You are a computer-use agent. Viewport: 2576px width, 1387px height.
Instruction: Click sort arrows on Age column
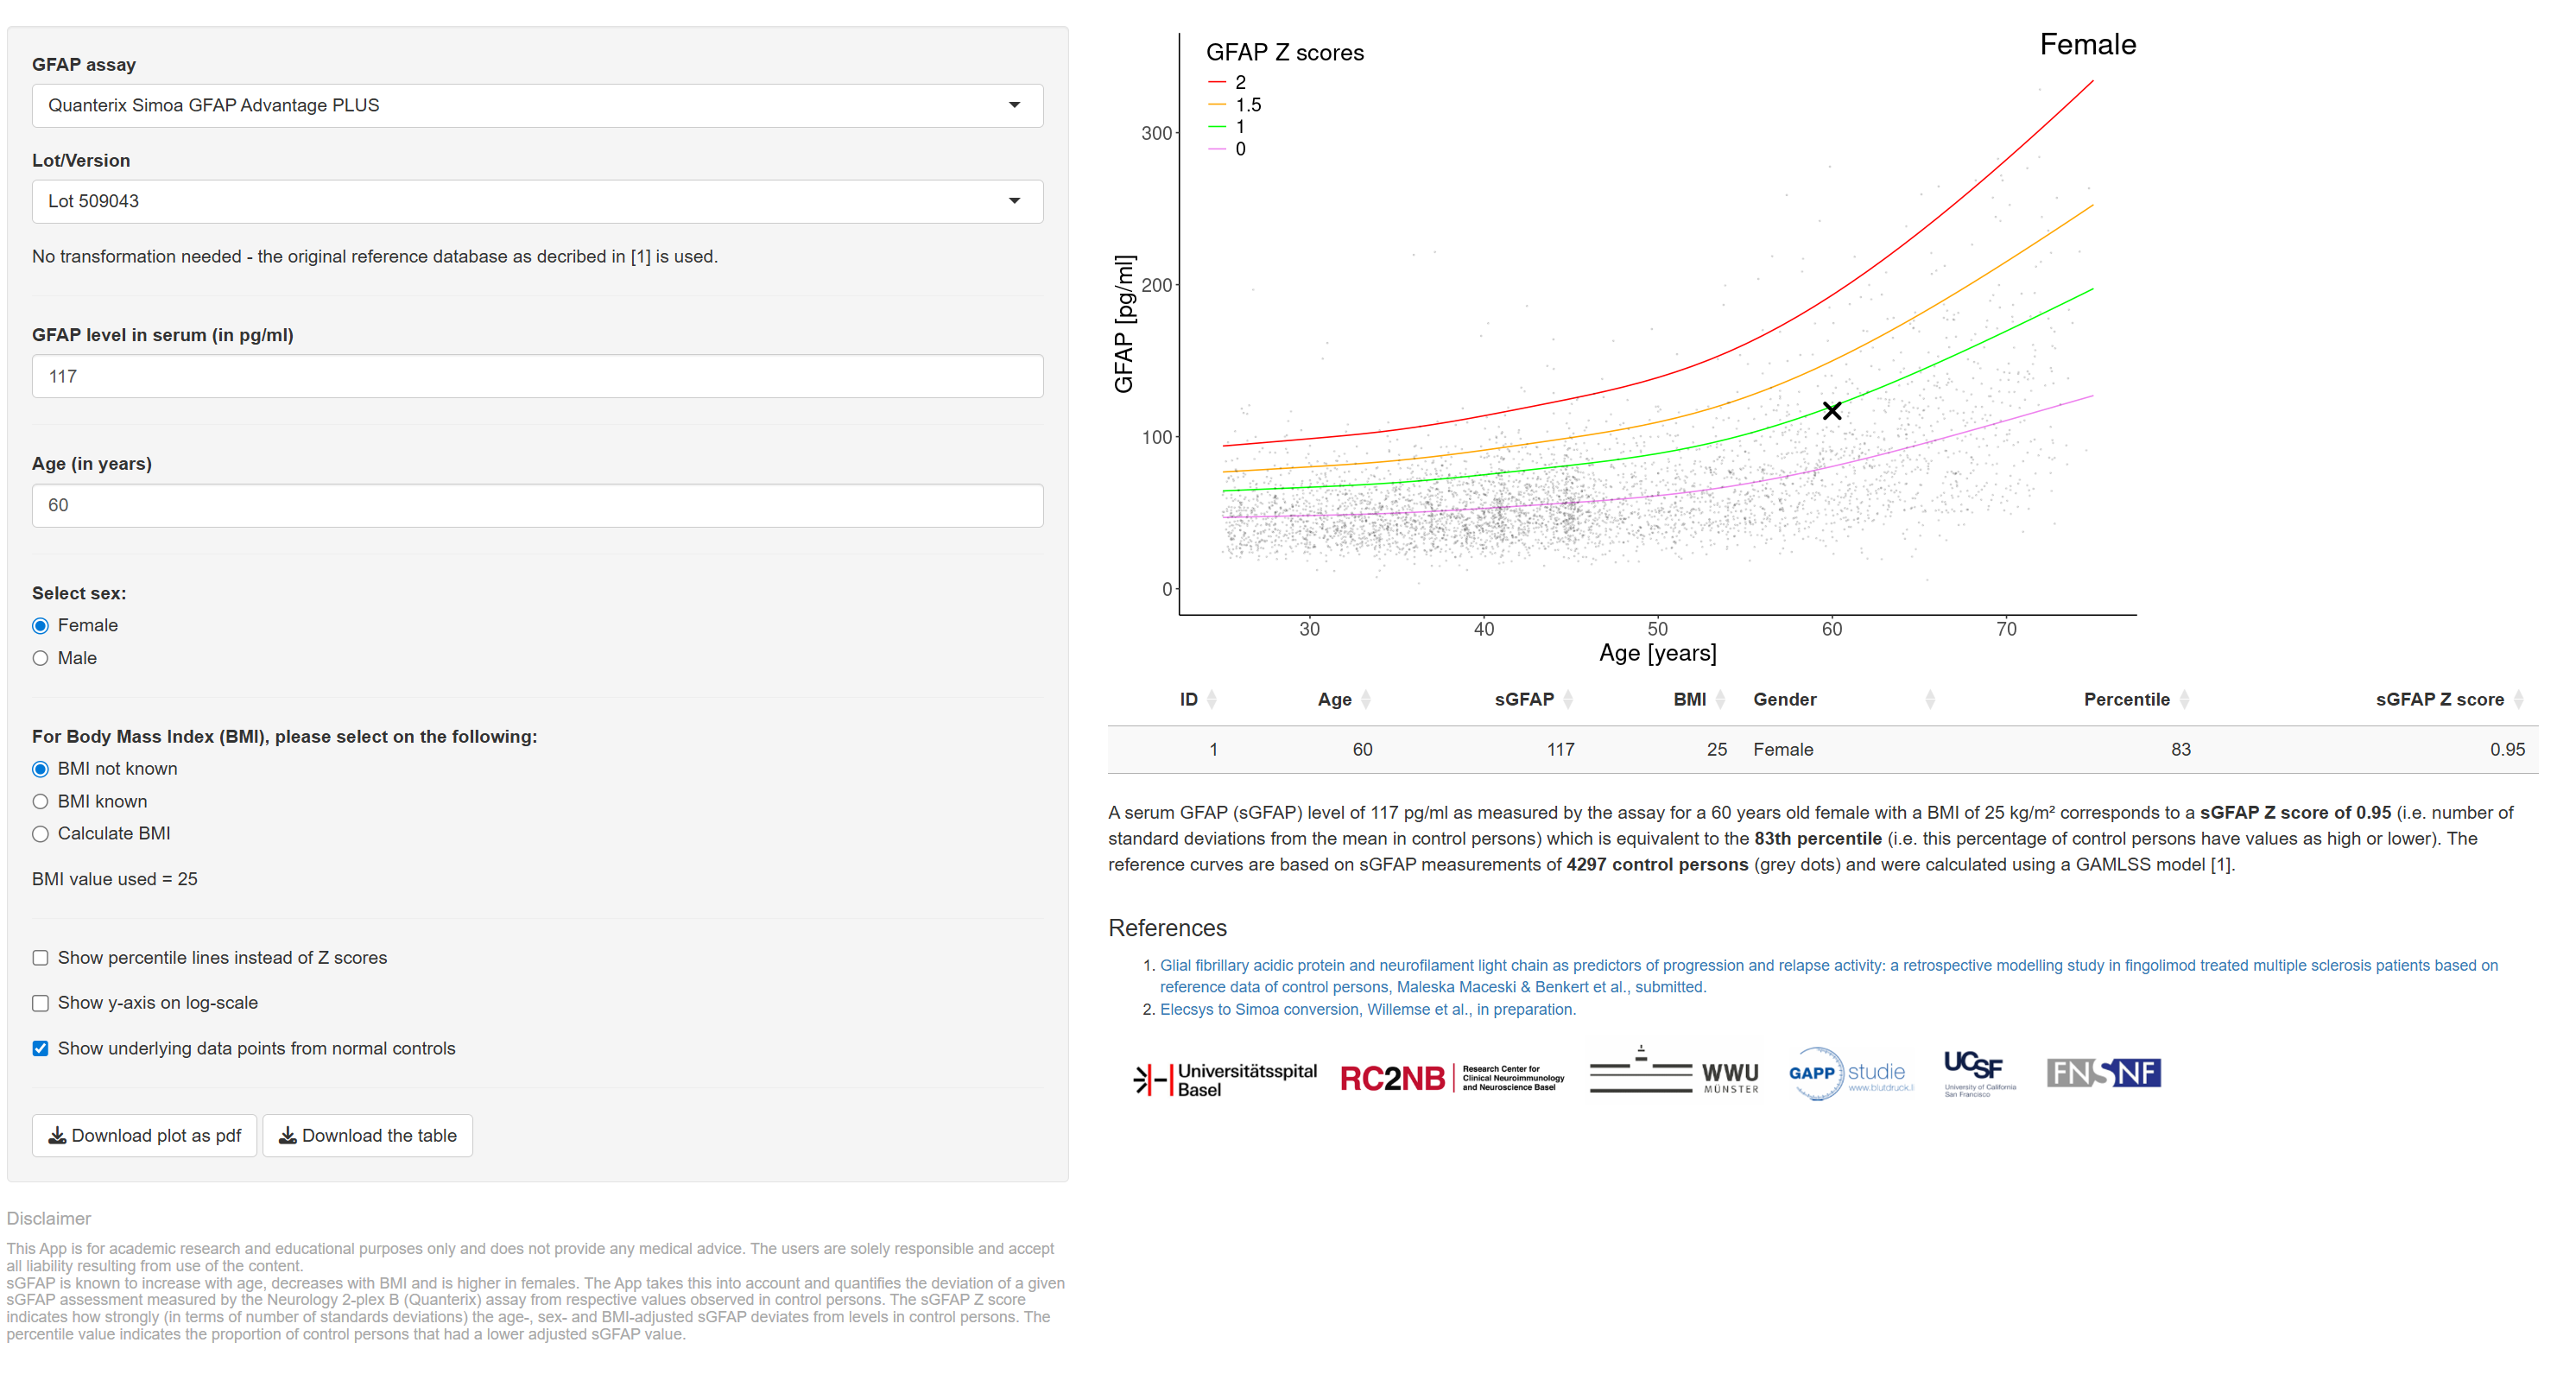1366,700
